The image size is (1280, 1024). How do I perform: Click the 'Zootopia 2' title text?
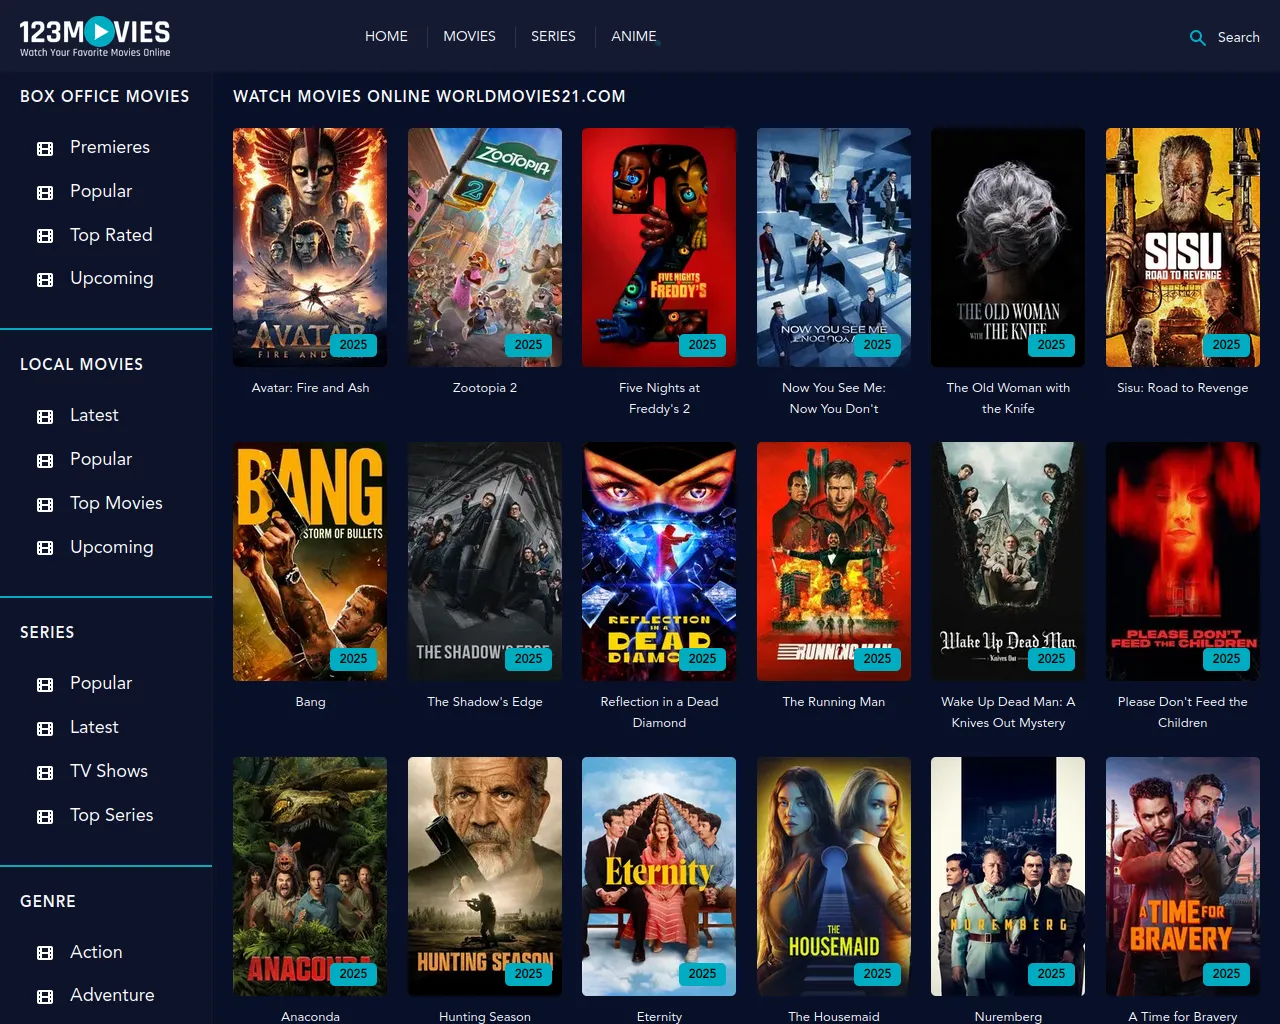pos(485,388)
